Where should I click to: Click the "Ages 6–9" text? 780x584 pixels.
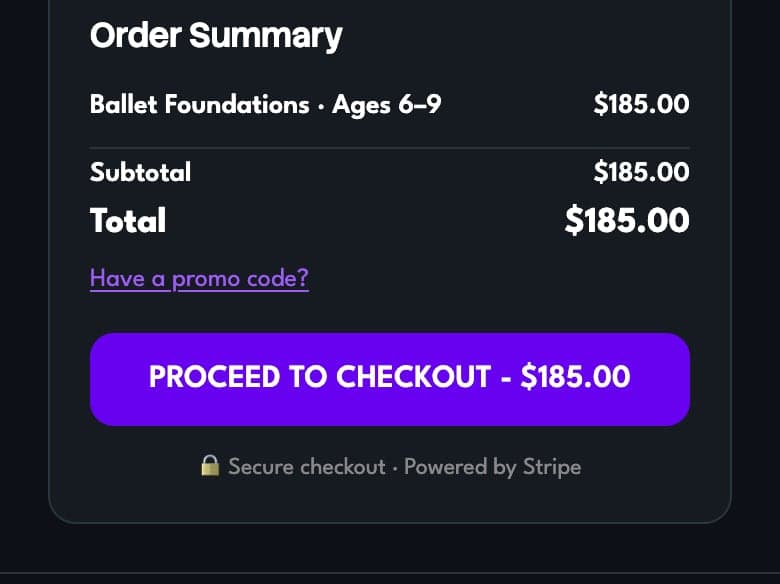point(387,105)
